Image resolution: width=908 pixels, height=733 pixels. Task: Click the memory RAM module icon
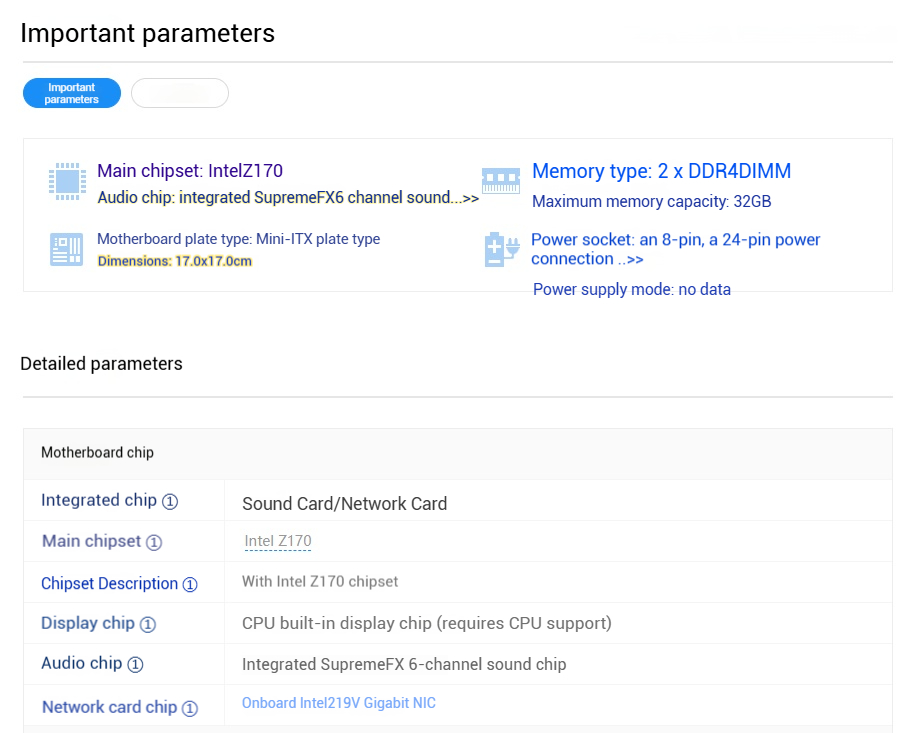[500, 180]
